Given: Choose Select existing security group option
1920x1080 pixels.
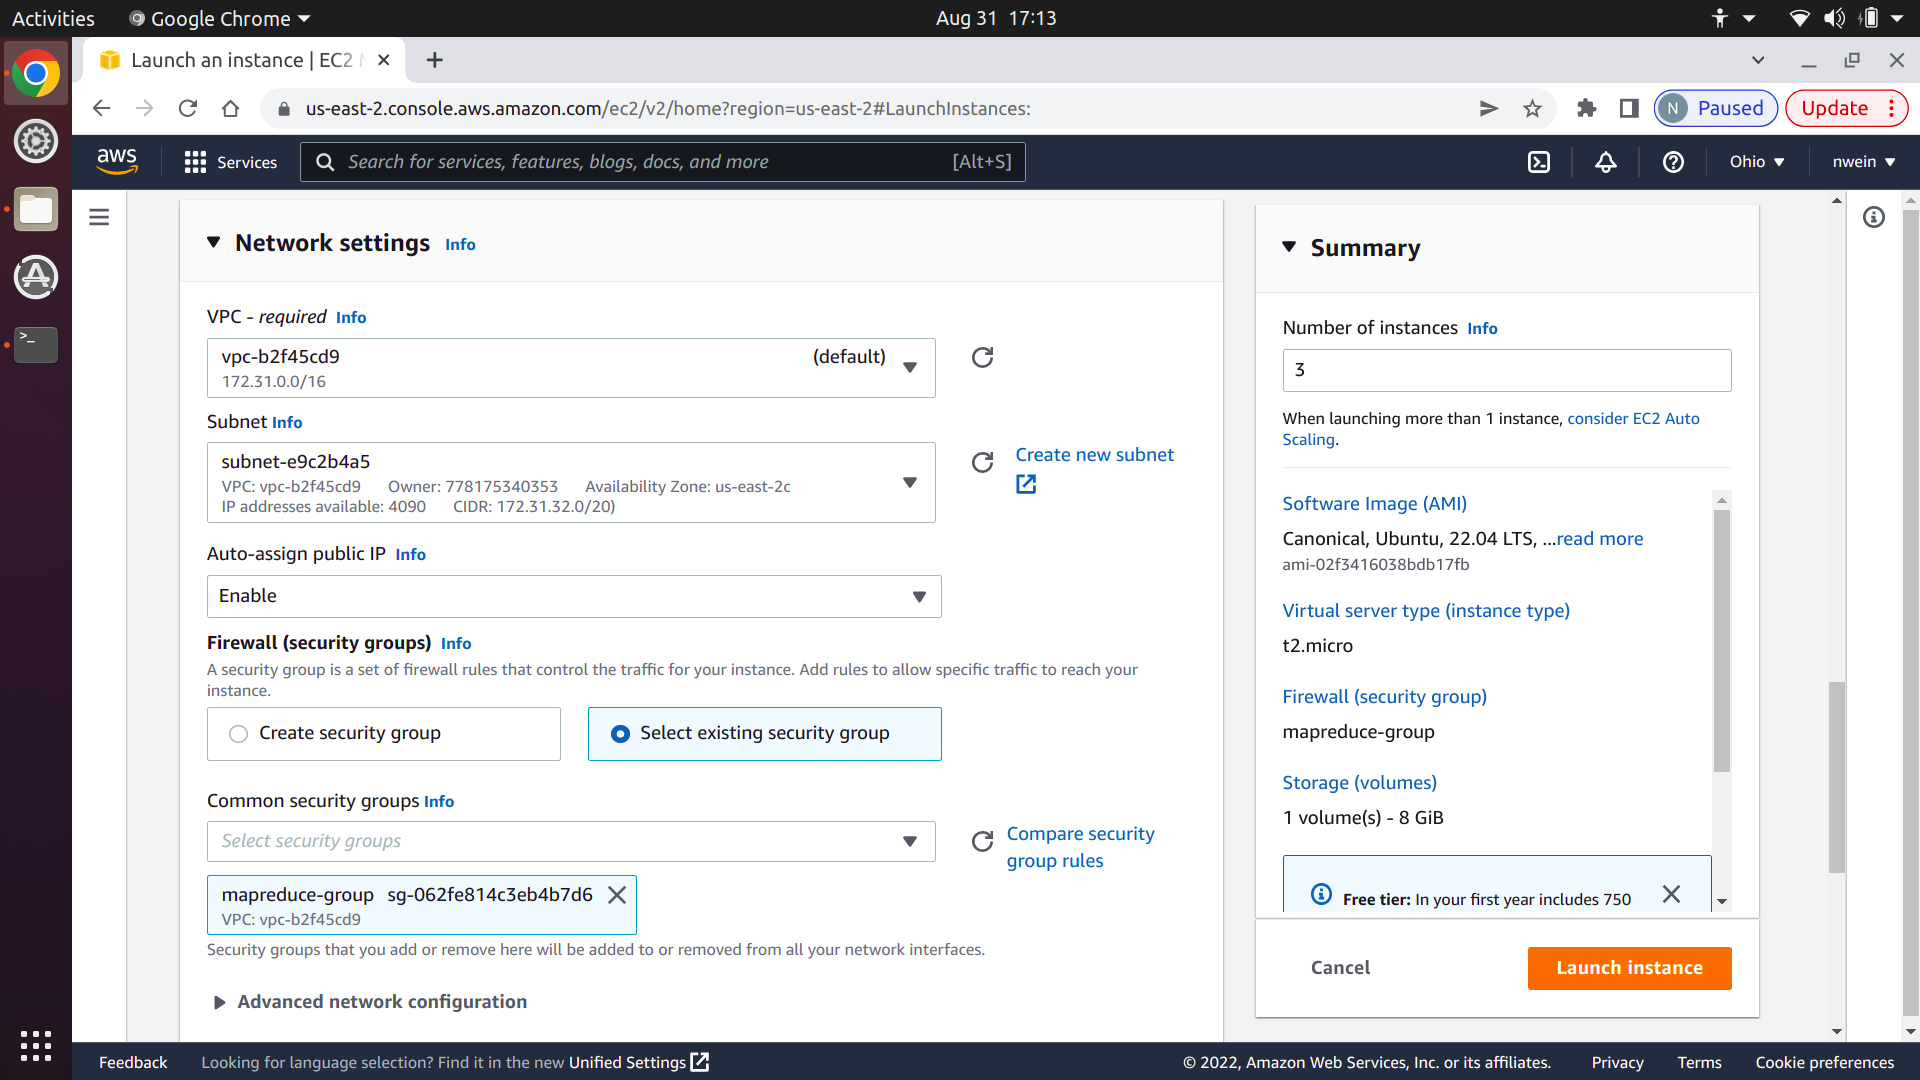Looking at the screenshot, I should click(620, 734).
